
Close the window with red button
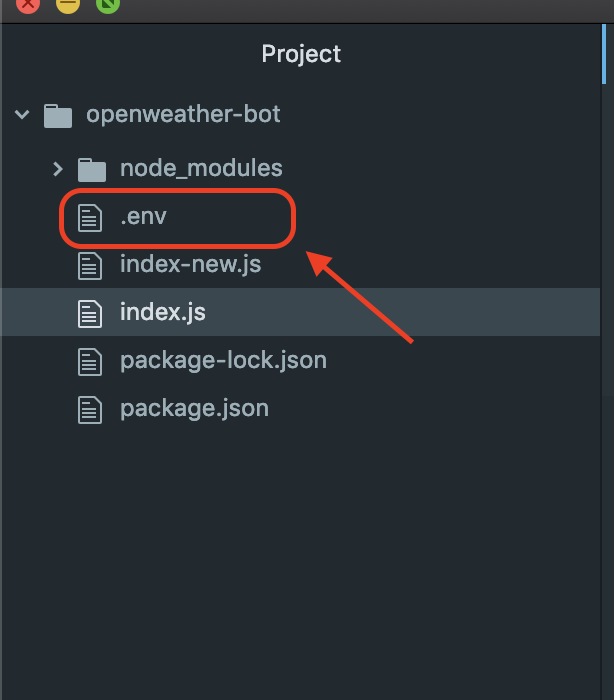pyautogui.click(x=28, y=4)
